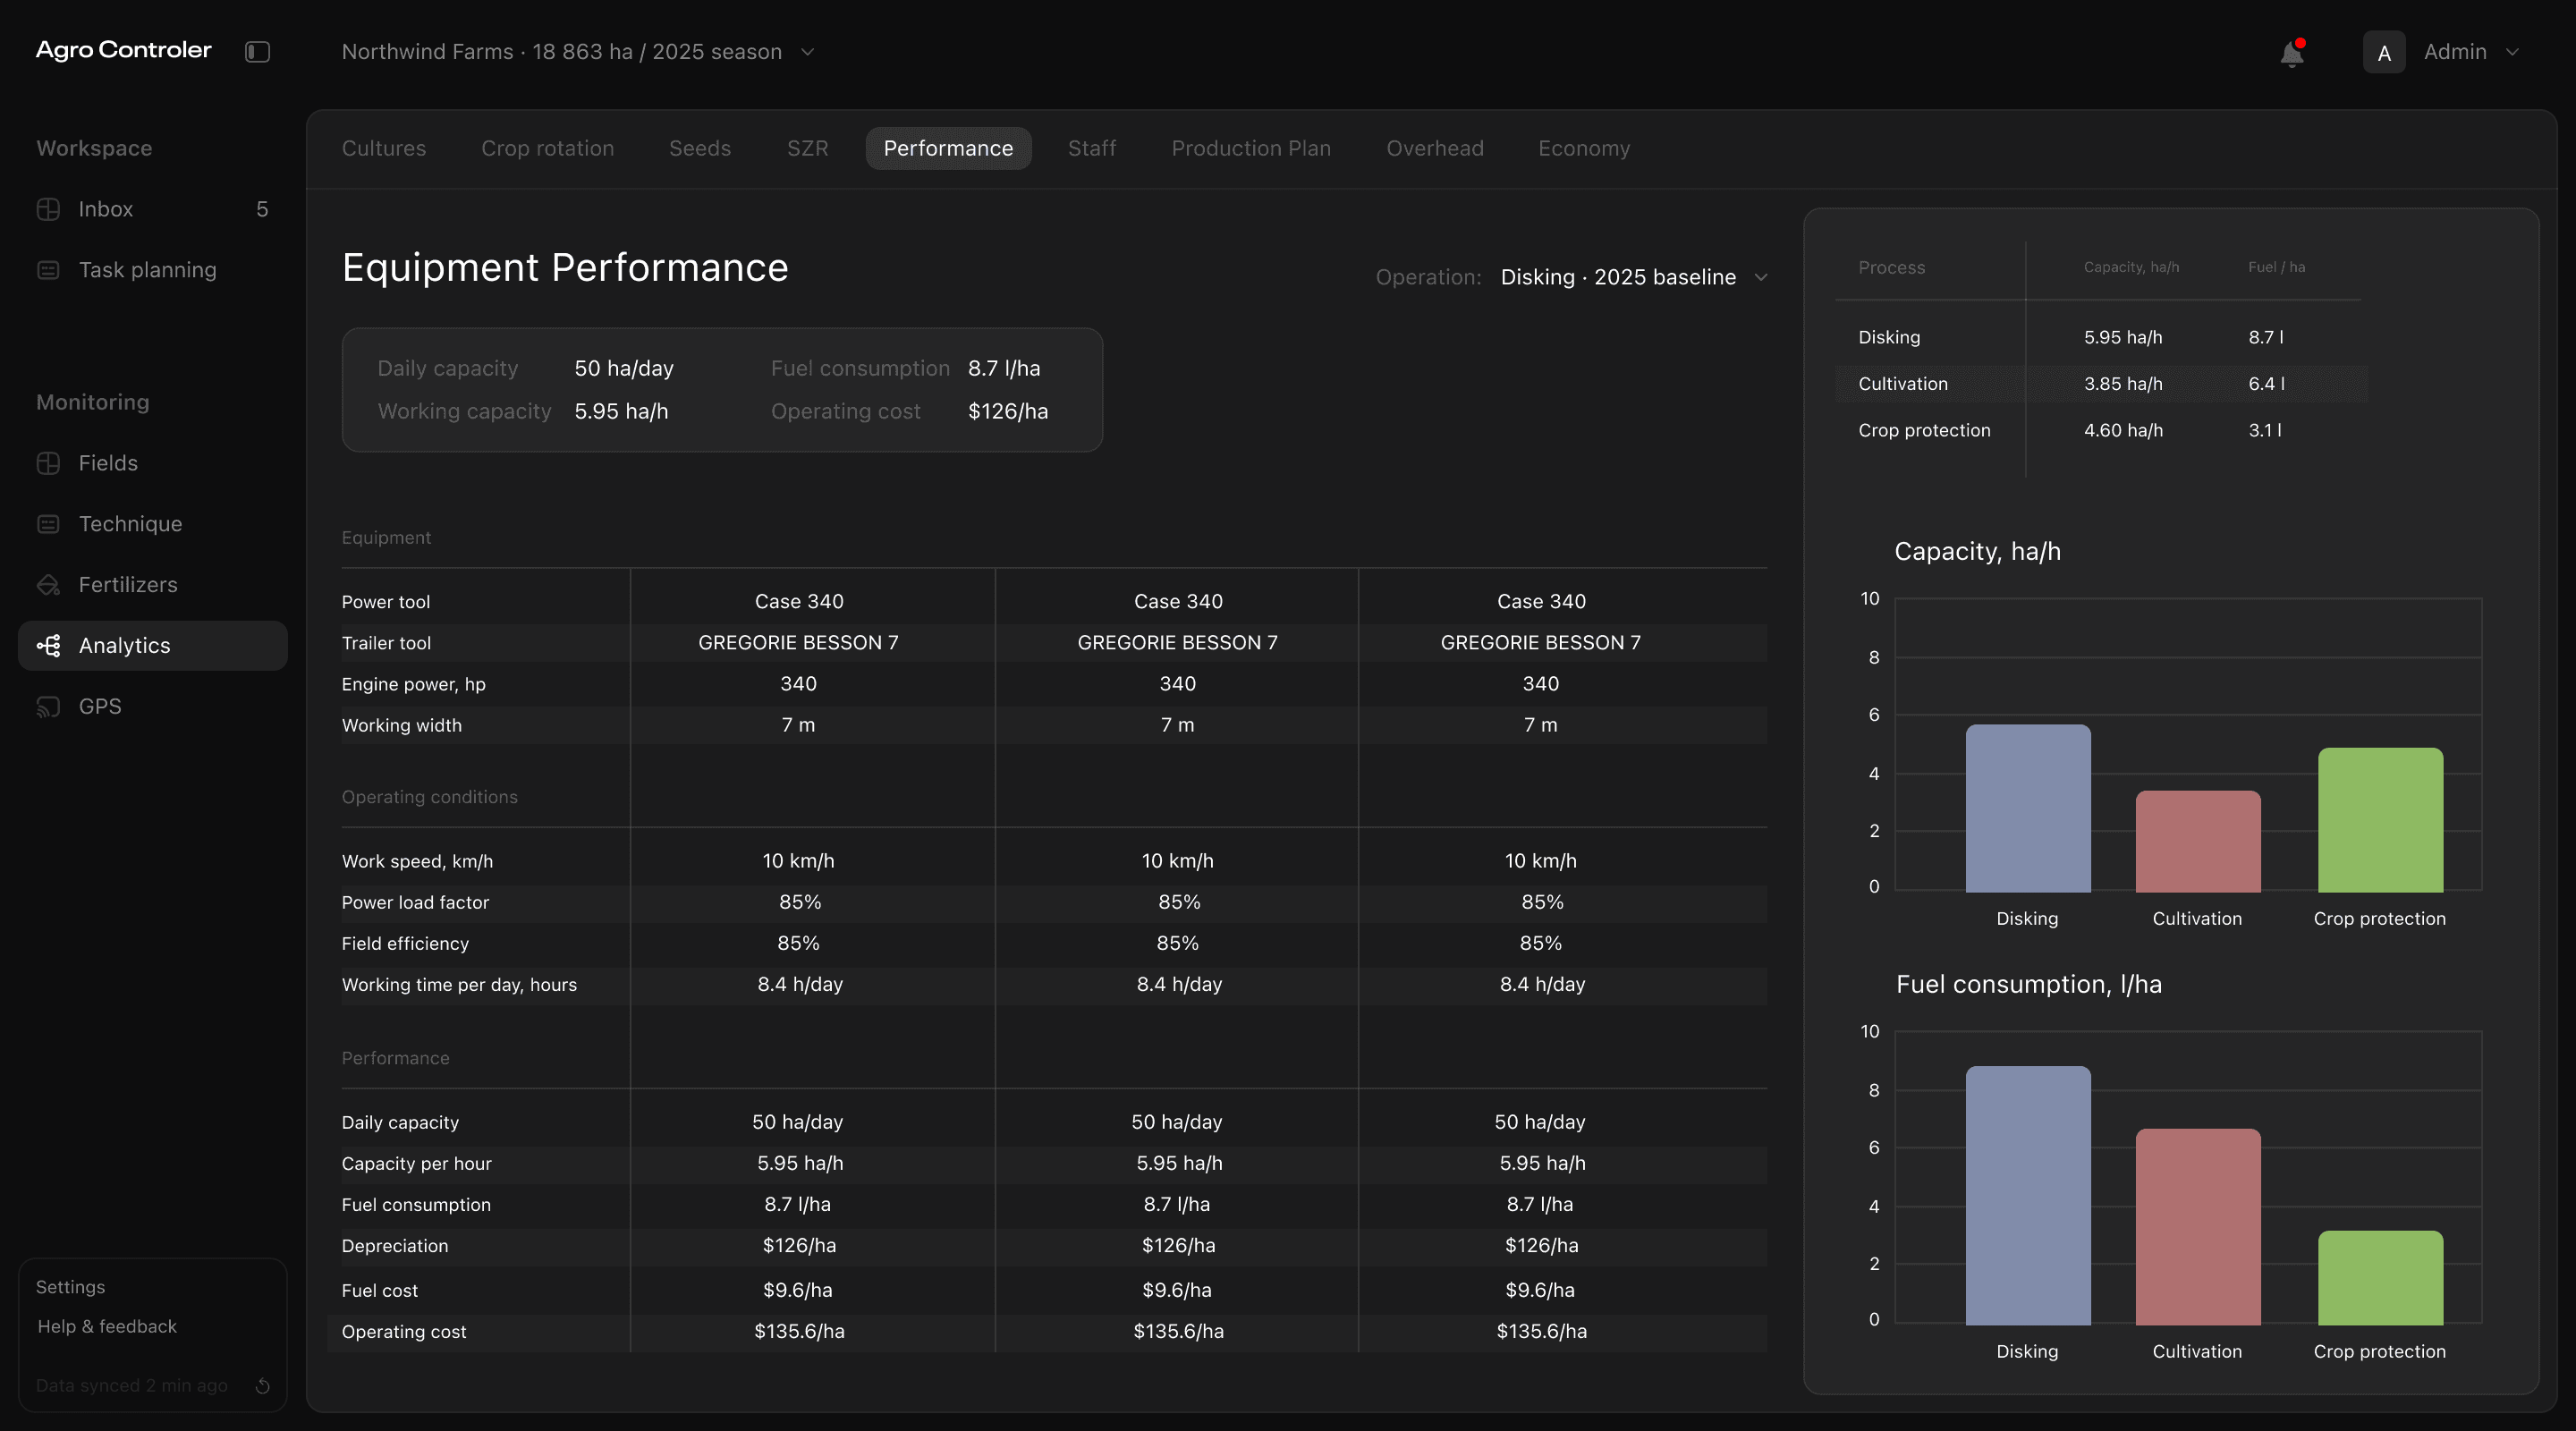
Task: Click Northwind Farms season title text
Action: pyautogui.click(x=562, y=52)
